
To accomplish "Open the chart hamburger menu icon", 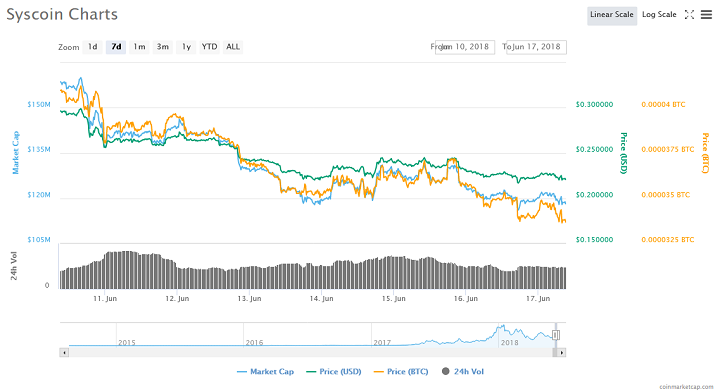I will (x=706, y=15).
